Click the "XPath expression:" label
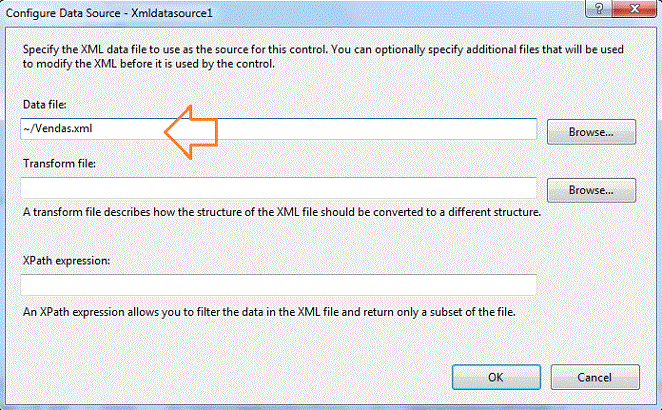This screenshot has width=662, height=410. 66,261
